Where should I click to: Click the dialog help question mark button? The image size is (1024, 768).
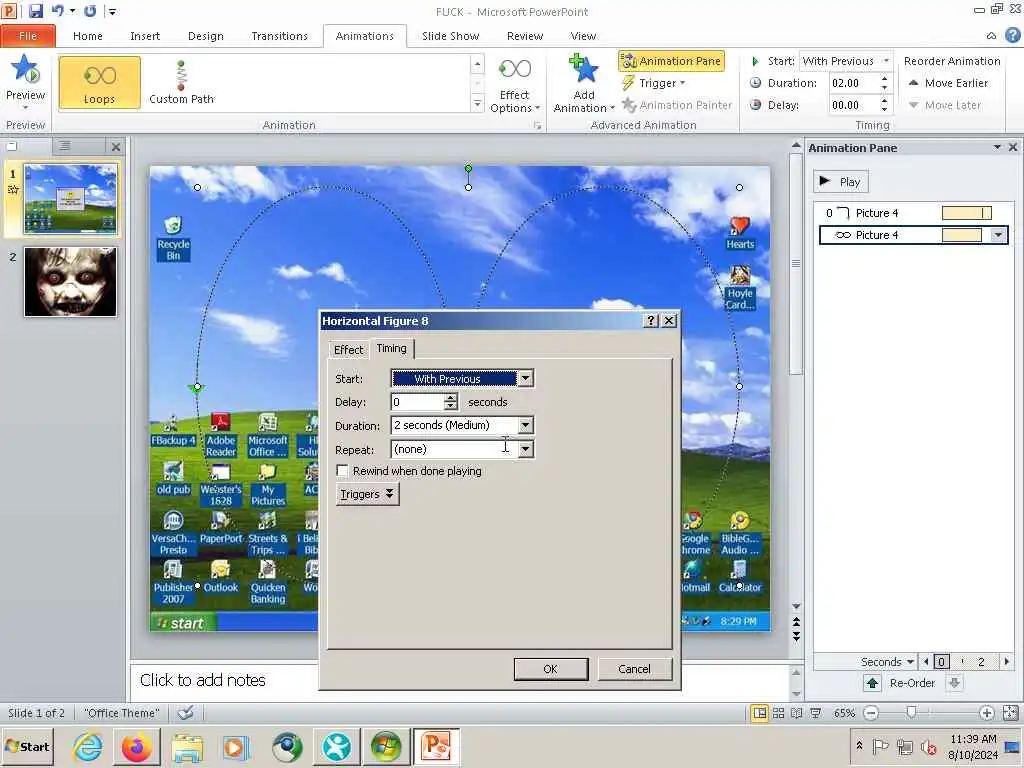pos(650,321)
